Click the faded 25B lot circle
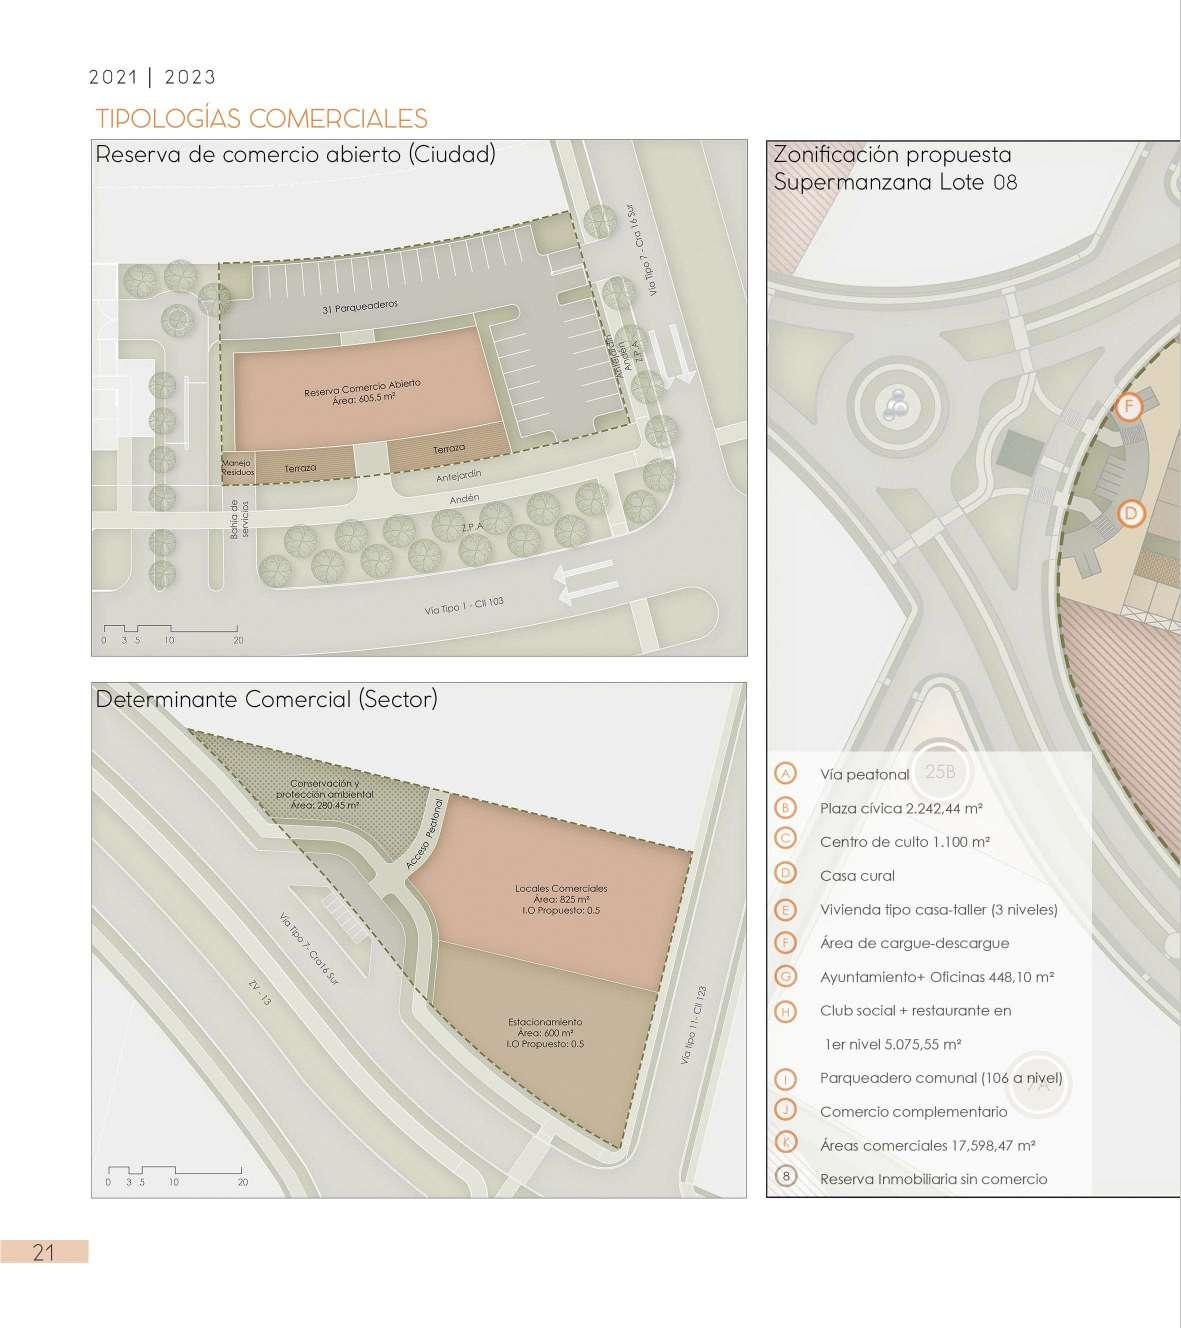 [x=940, y=772]
